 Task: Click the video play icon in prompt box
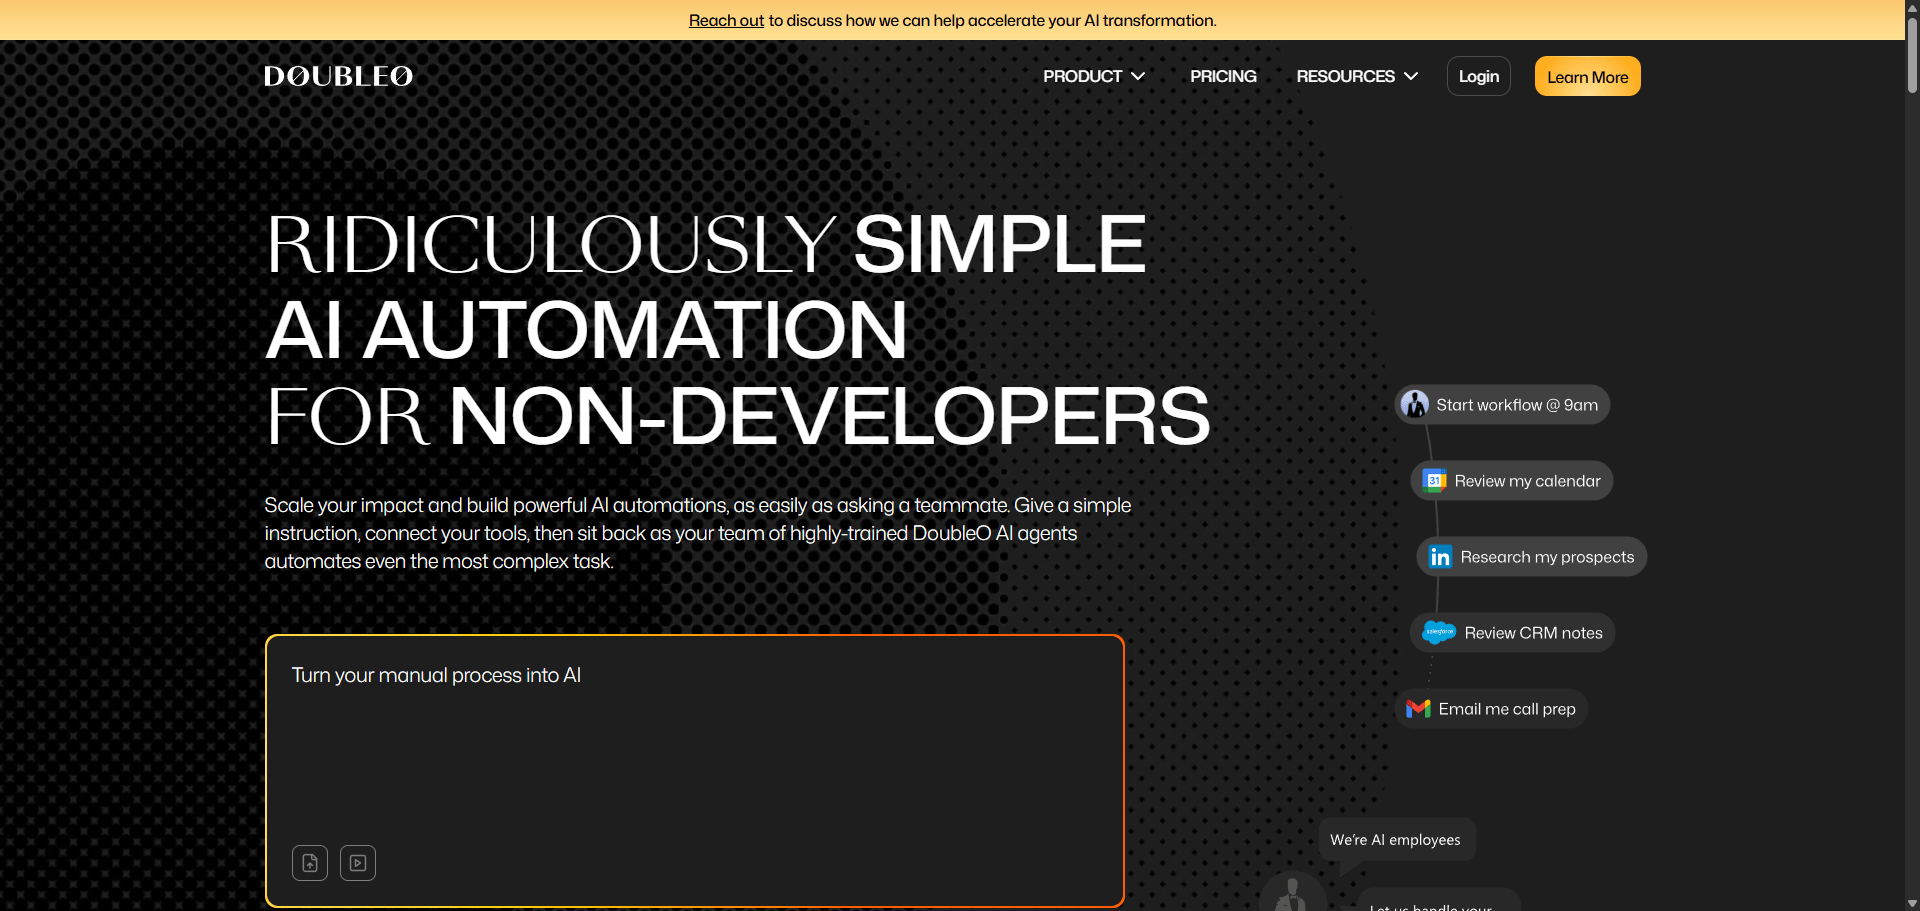tap(358, 863)
